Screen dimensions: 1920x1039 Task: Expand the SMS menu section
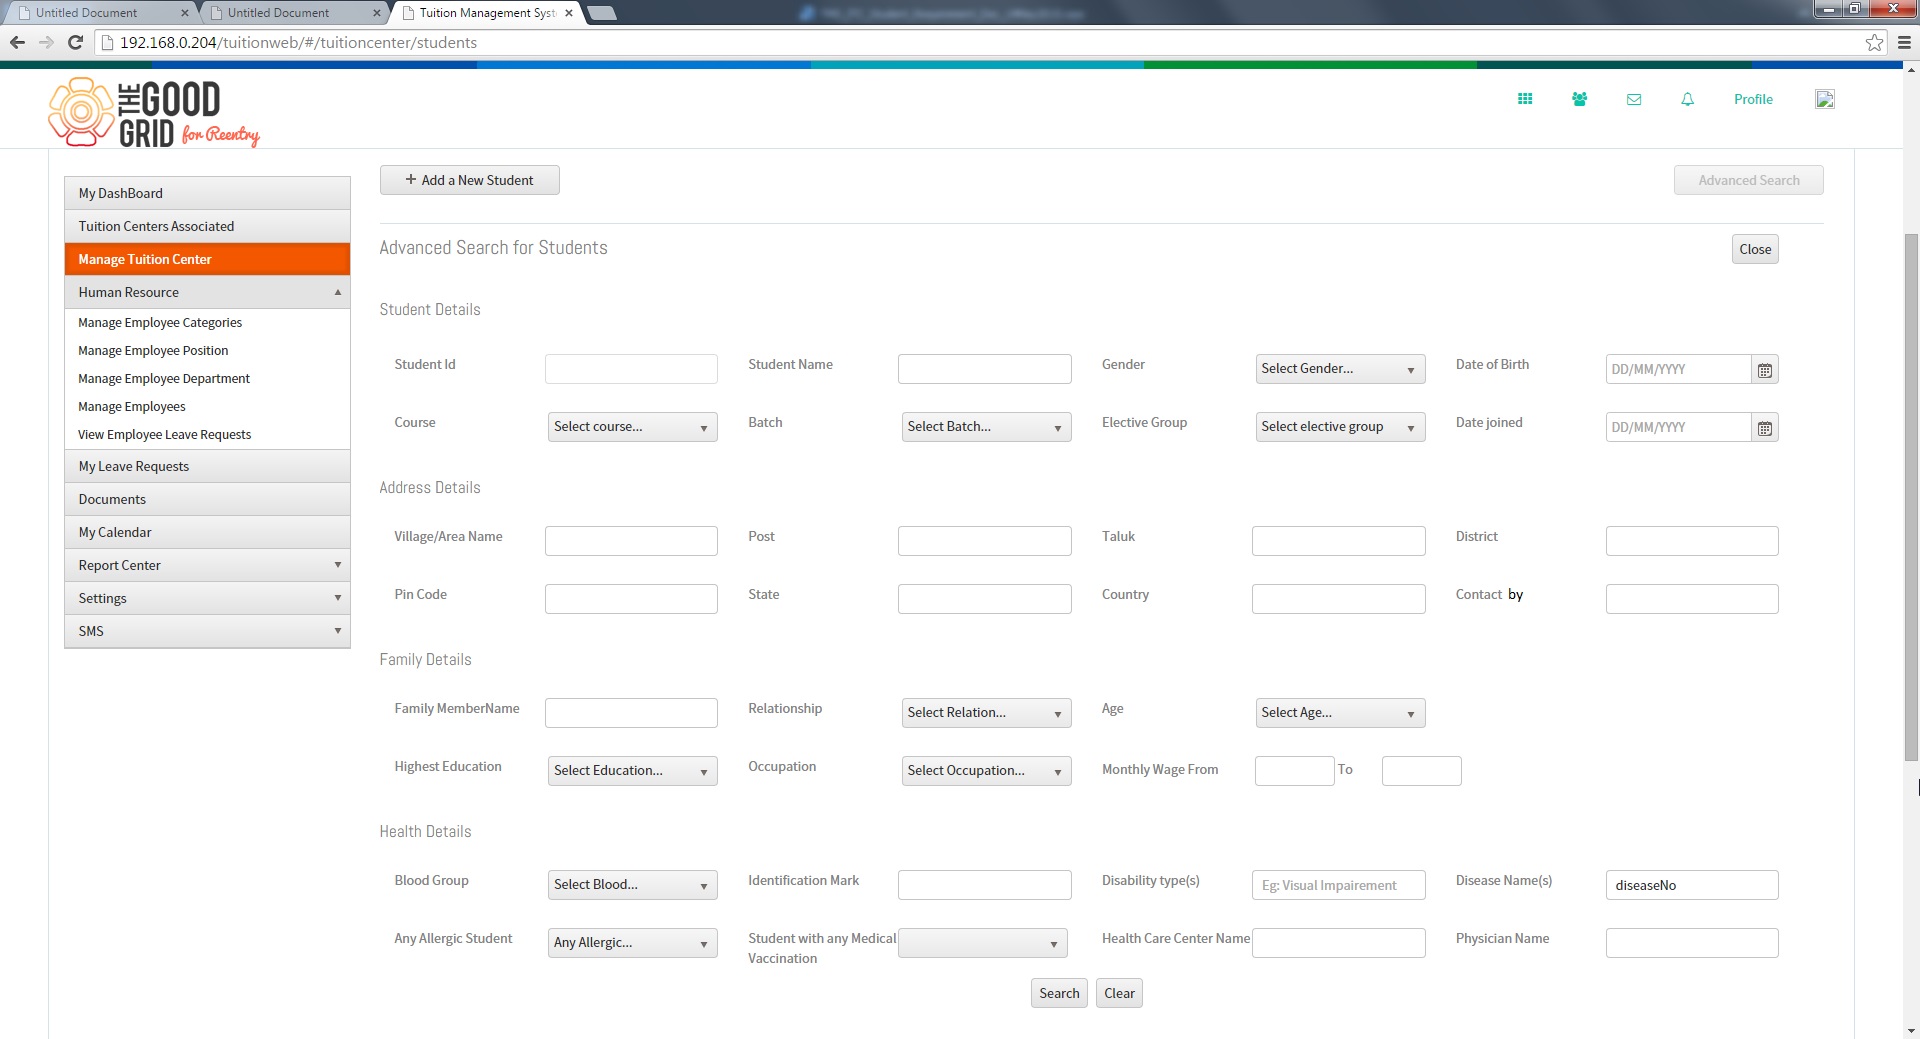(x=207, y=631)
